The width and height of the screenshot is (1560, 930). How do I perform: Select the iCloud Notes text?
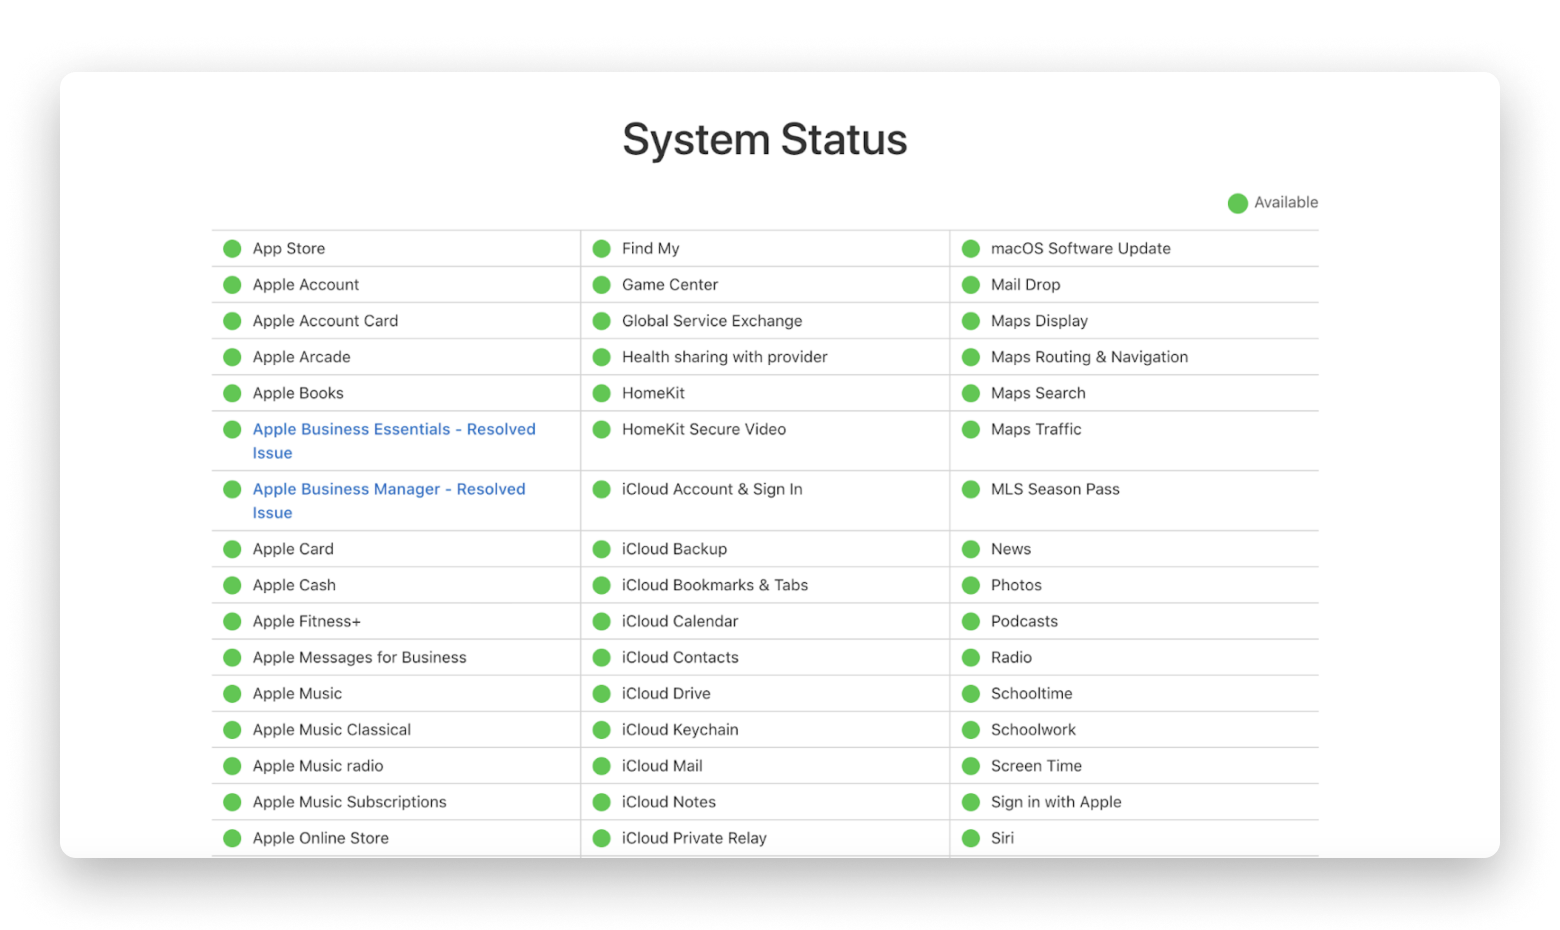point(669,802)
